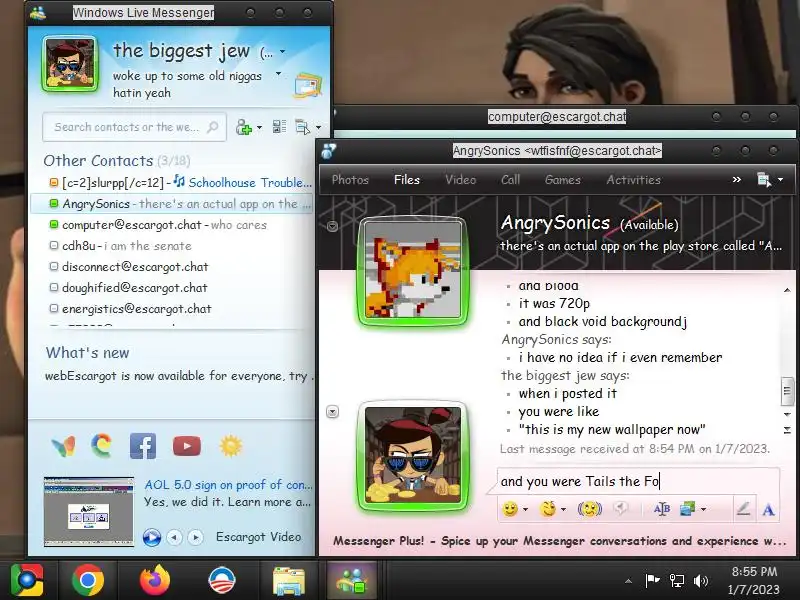
Task: Click the Messenger taskbar button
Action: click(352, 581)
